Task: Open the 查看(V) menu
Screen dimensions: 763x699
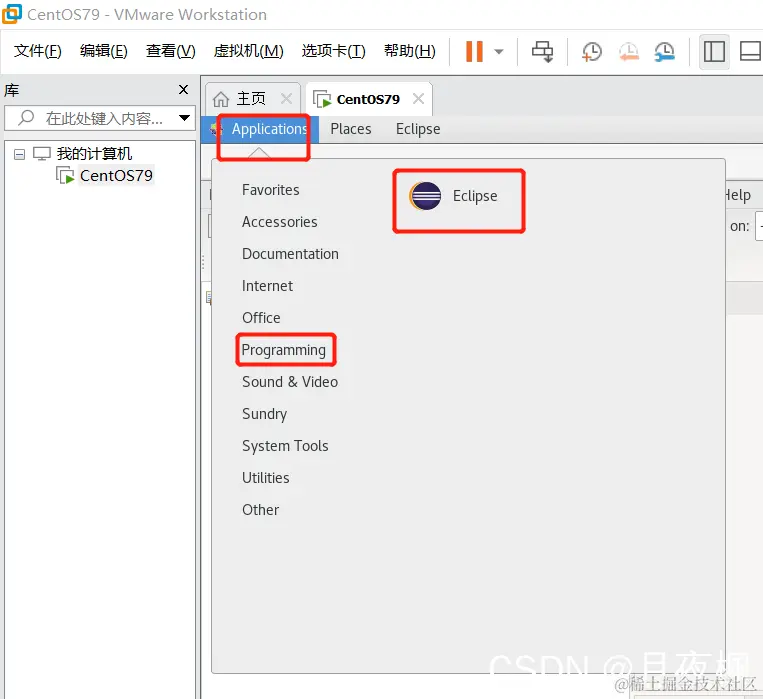Action: [x=170, y=51]
